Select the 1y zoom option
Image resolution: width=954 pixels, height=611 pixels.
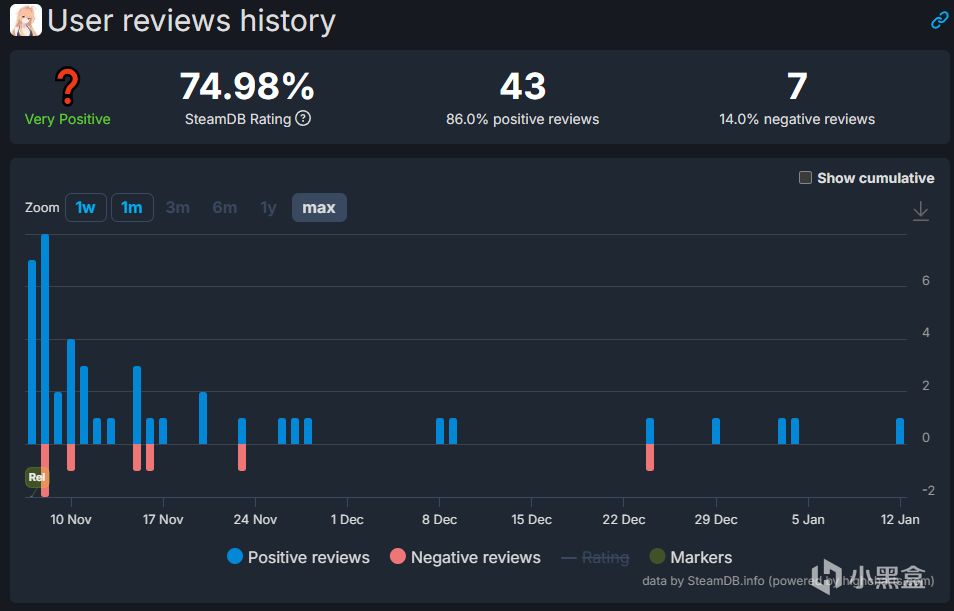[268, 208]
